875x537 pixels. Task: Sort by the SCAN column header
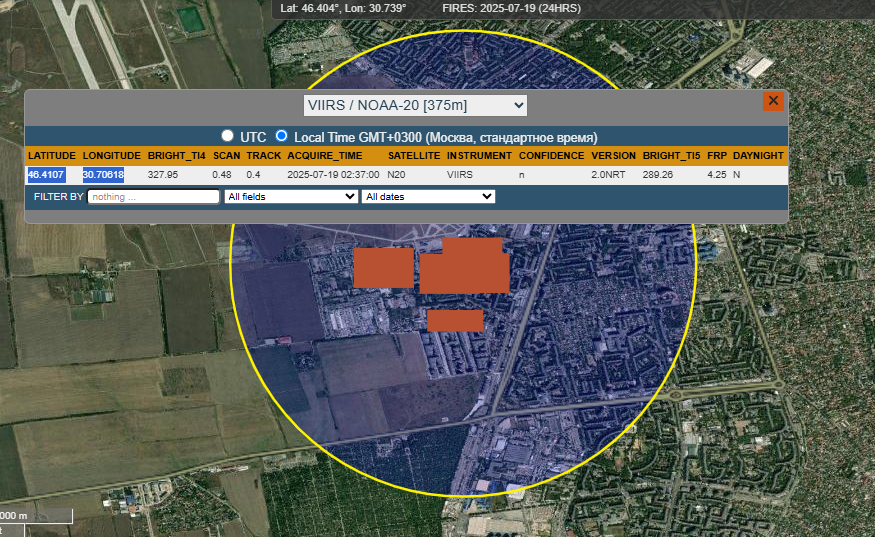pyautogui.click(x=226, y=156)
